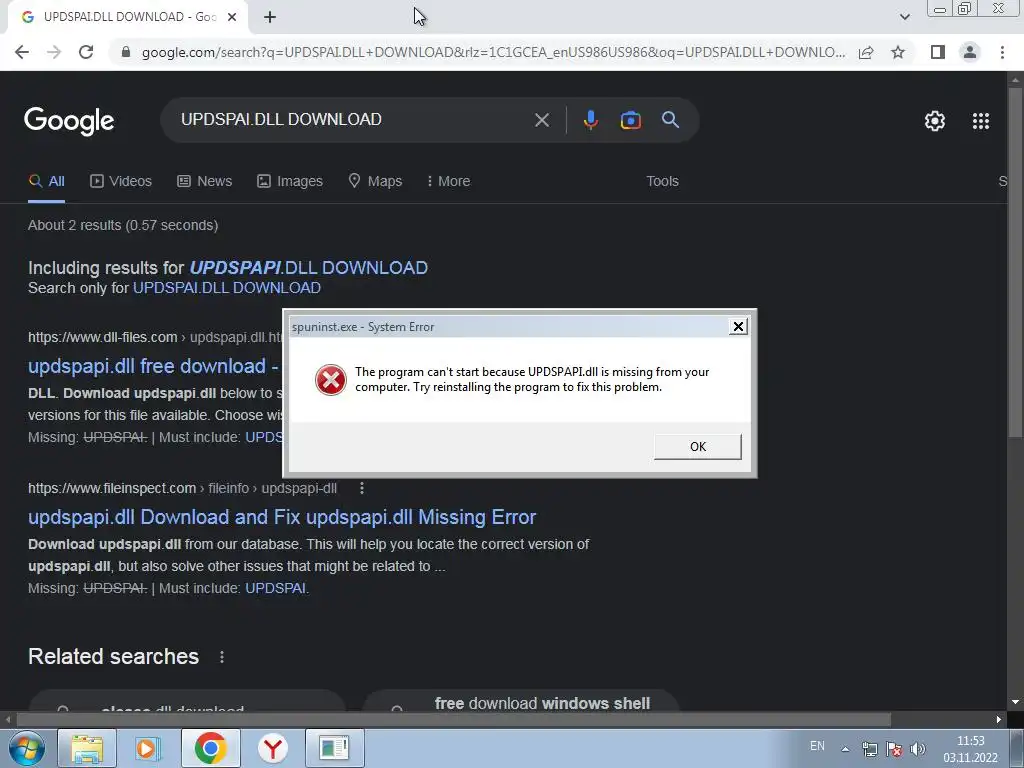Close the spuninst.exe System Error dialog
The height and width of the screenshot is (768, 1024).
pos(738,327)
